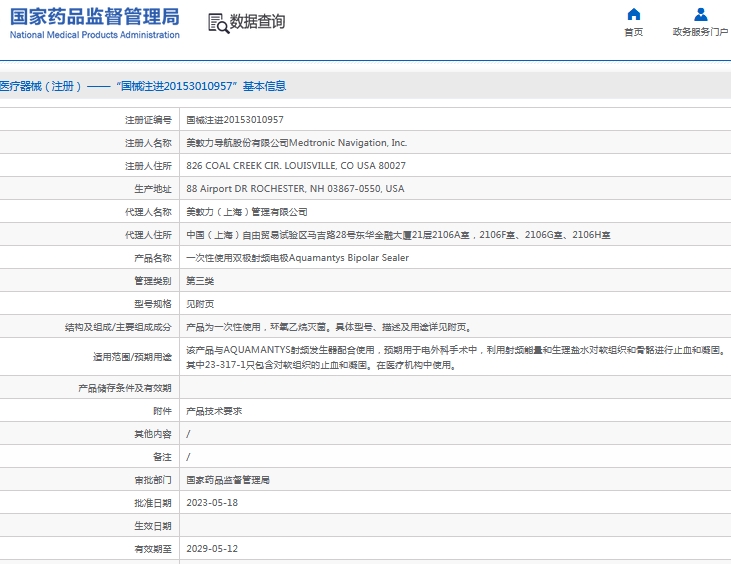Click the 注册人名称 row label

[148, 143]
